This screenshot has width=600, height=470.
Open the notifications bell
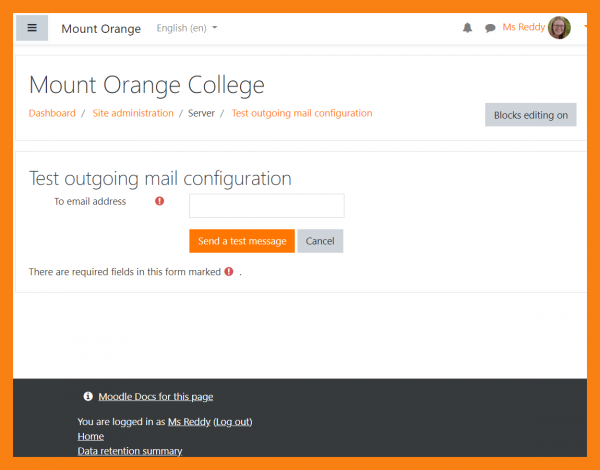click(x=467, y=28)
